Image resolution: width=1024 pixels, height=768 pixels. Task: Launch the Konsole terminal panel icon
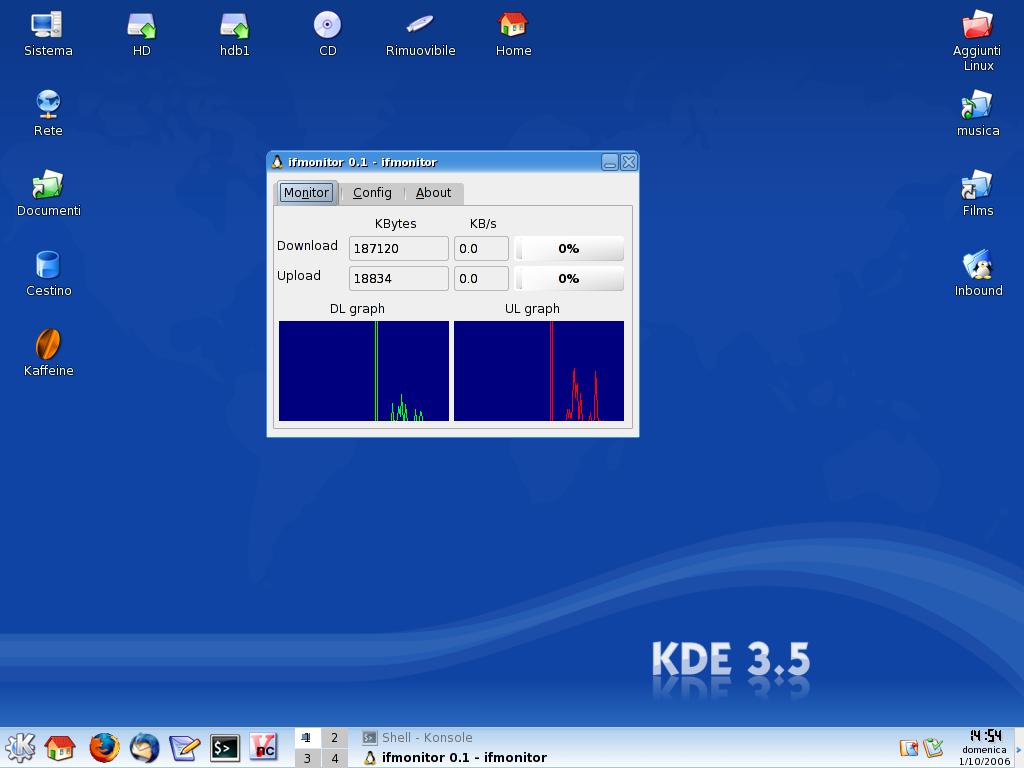tap(225, 747)
